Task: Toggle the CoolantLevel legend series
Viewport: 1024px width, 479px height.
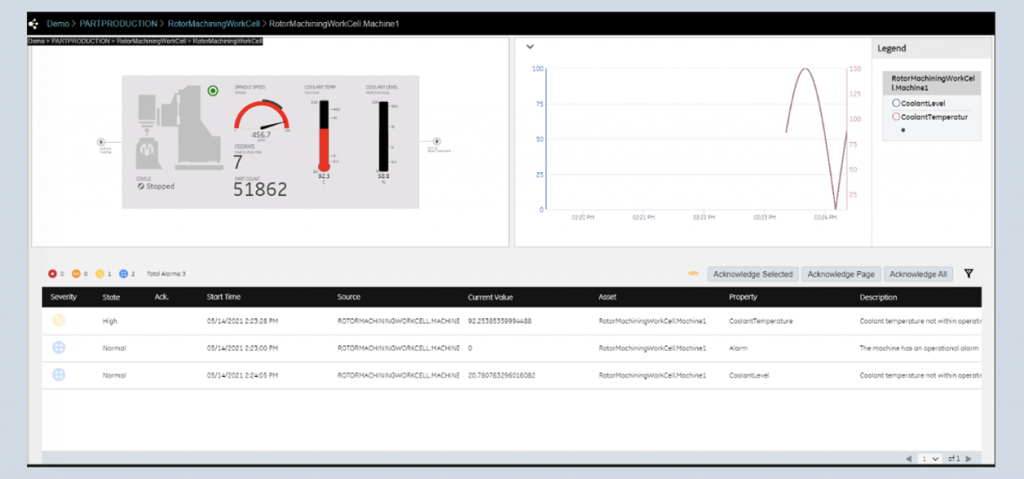Action: click(897, 103)
